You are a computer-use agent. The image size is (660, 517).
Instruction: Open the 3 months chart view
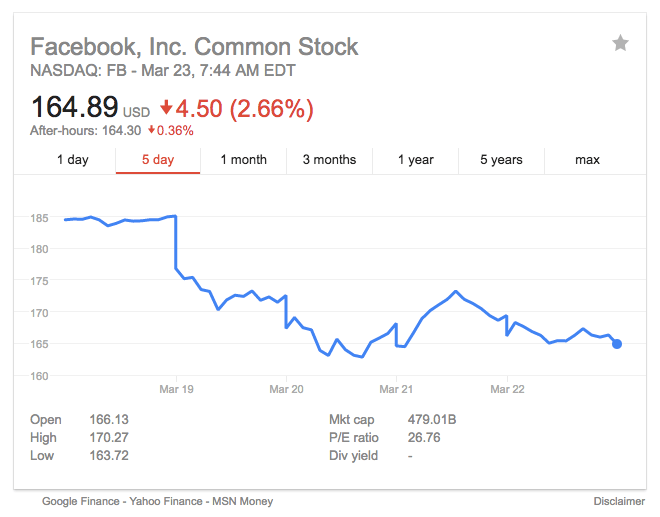point(329,160)
